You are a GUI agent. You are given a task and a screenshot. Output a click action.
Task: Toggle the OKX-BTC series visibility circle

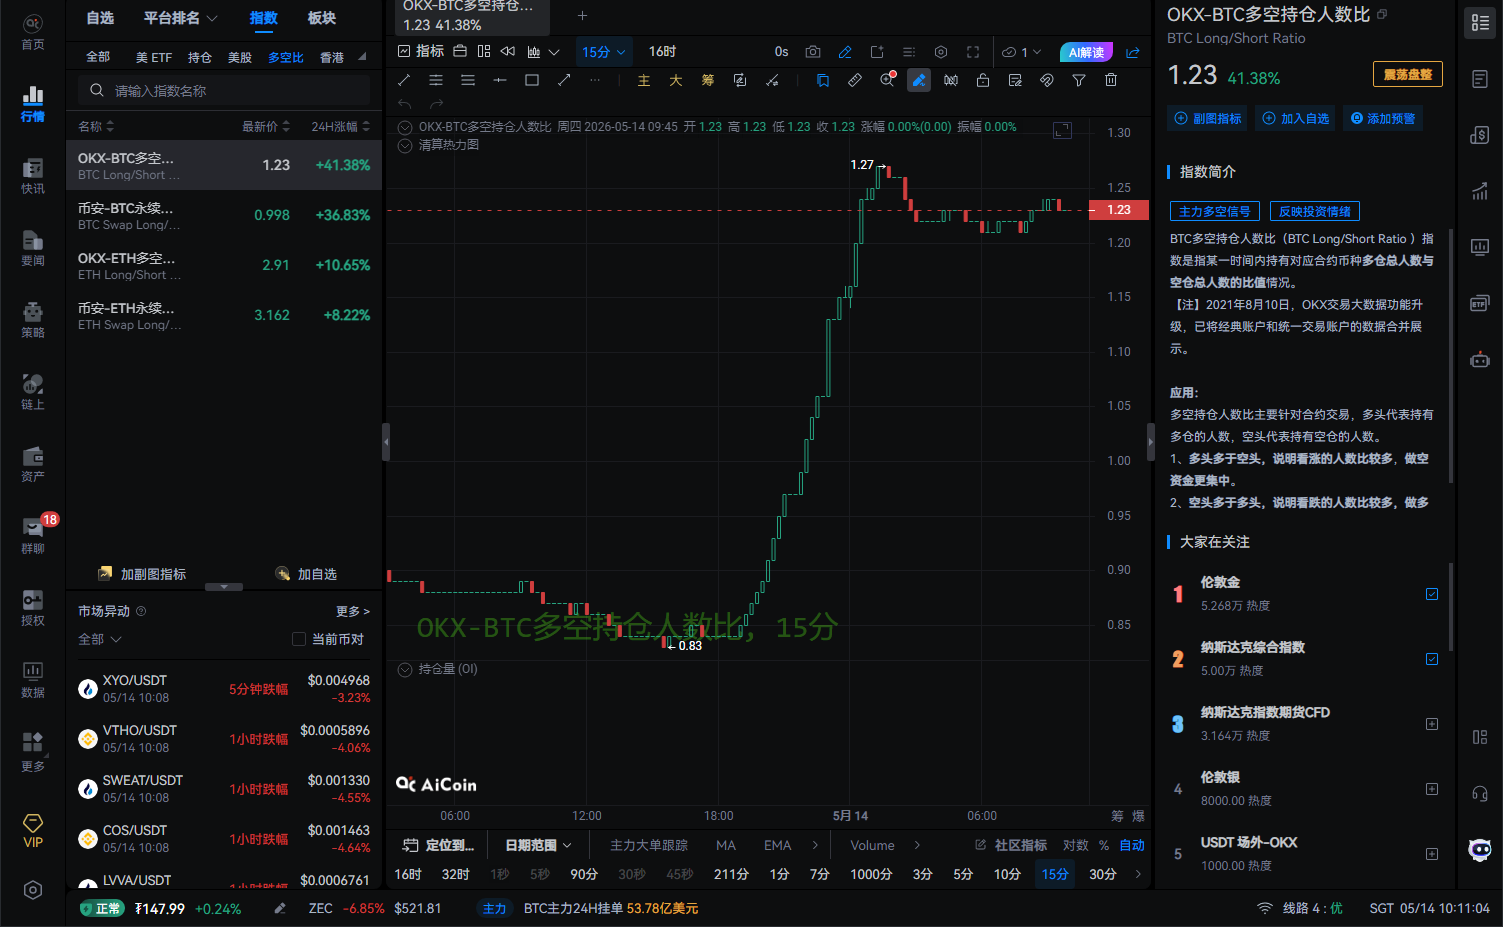point(405,127)
